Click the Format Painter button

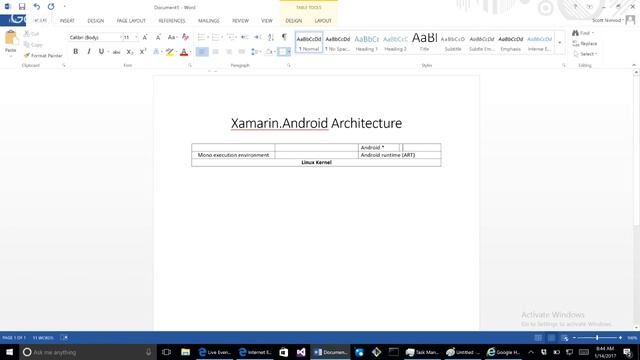click(43, 56)
